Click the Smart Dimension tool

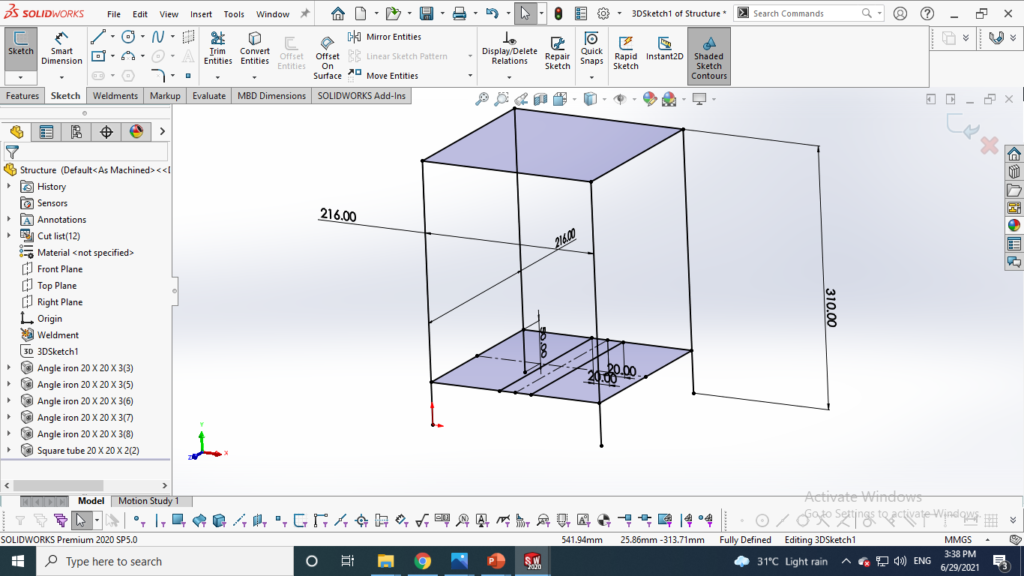(61, 48)
